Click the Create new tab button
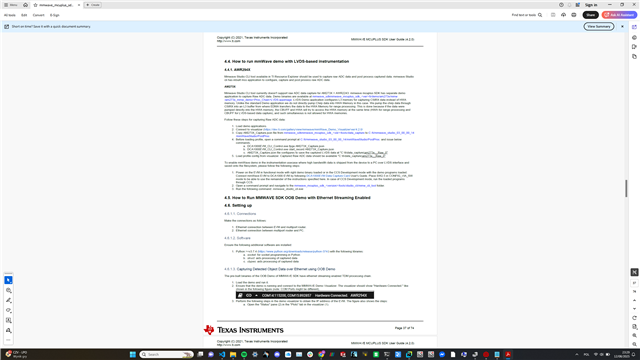640x360 pixels. coord(93,5)
